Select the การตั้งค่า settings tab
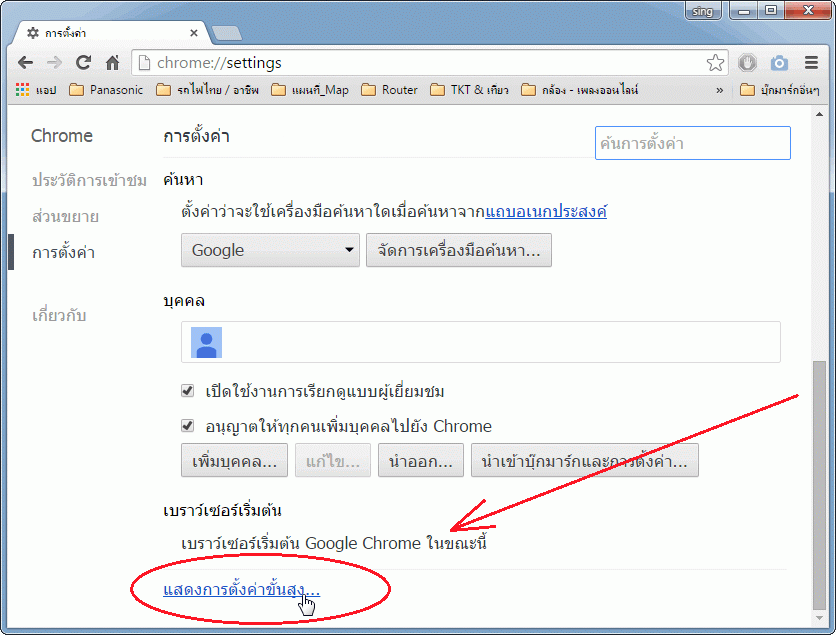836x635 pixels. (x=112, y=33)
